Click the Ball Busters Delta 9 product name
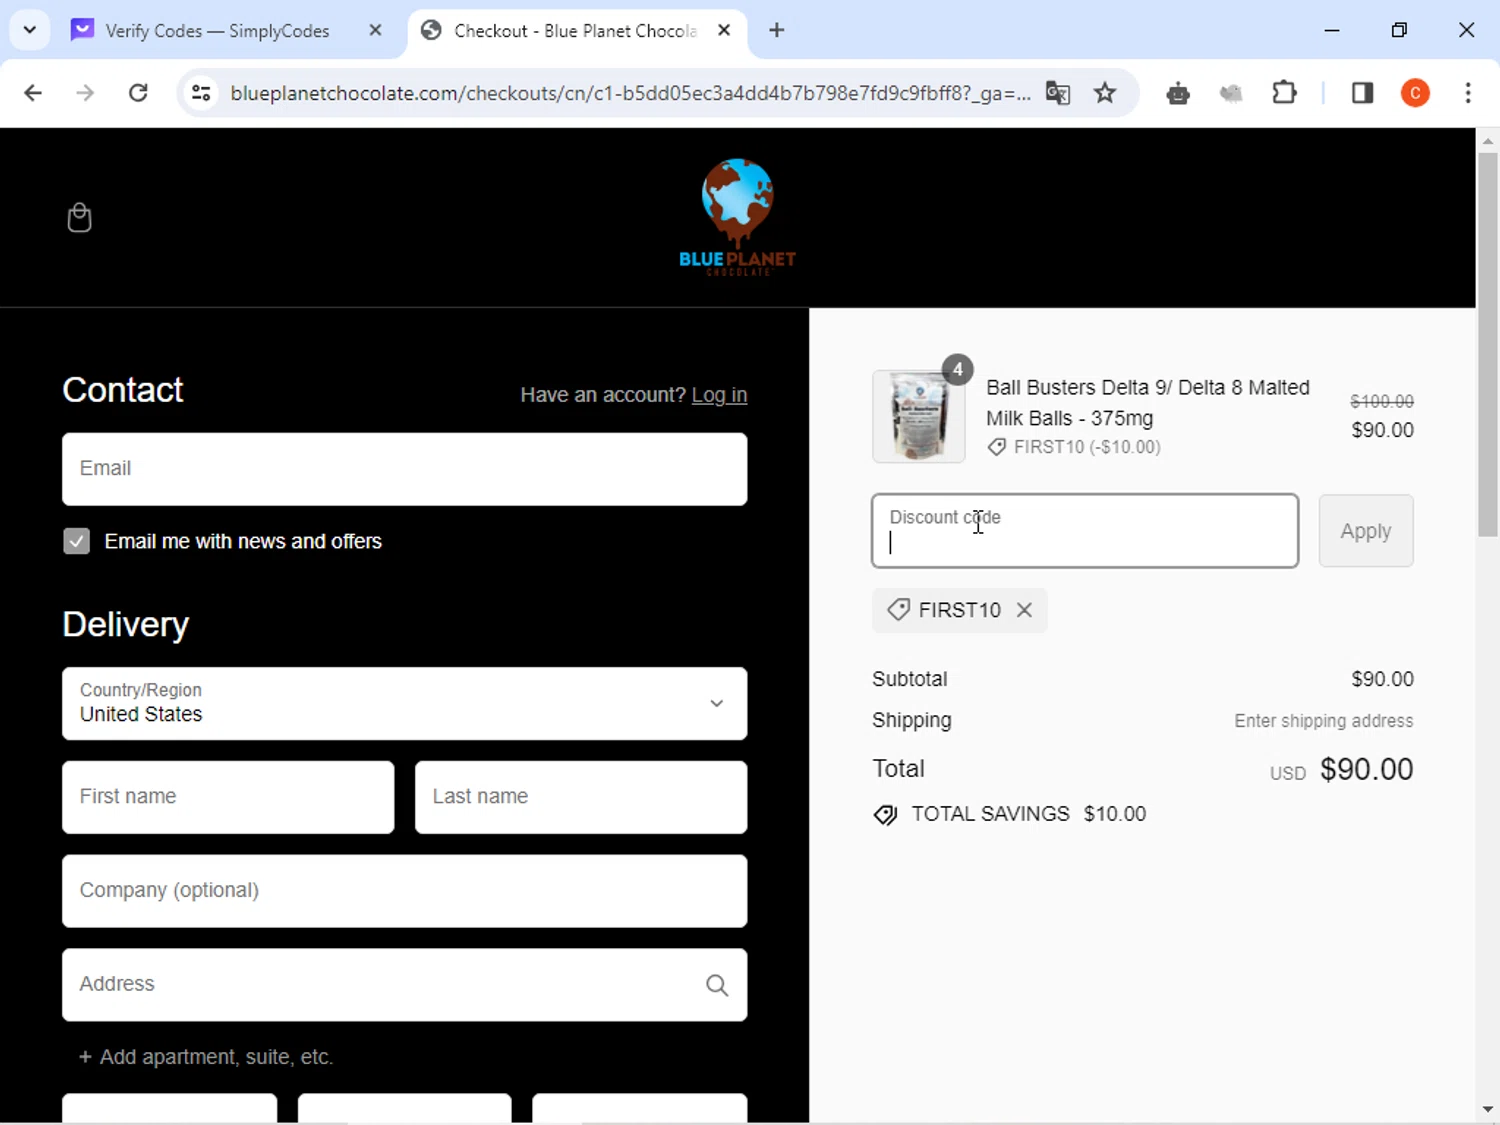 1148,403
